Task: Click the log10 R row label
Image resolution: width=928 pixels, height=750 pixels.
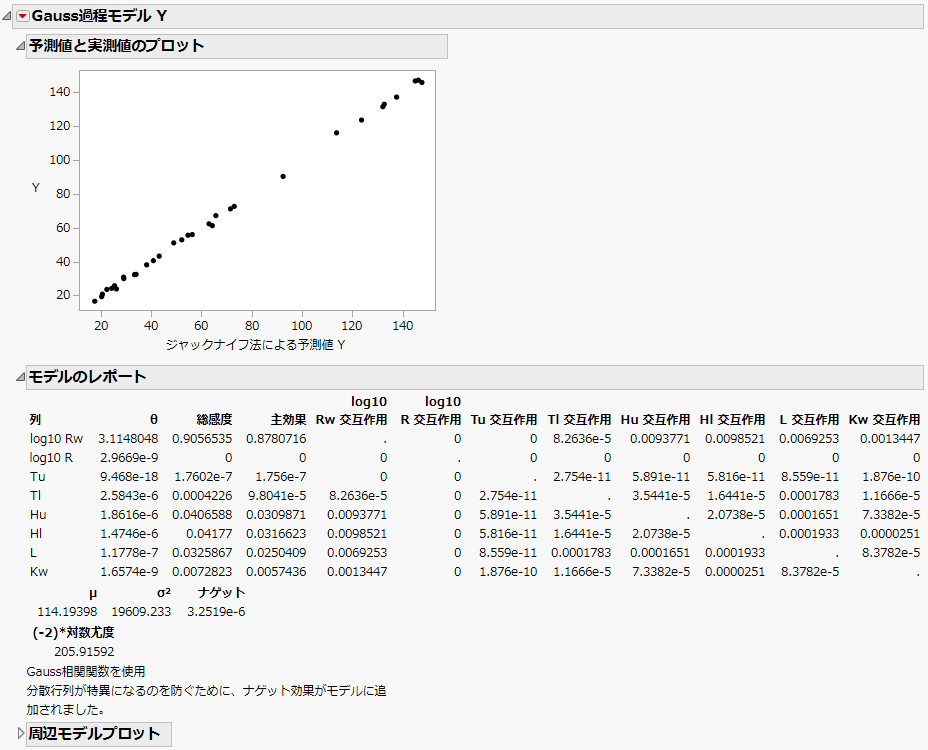Action: point(51,458)
